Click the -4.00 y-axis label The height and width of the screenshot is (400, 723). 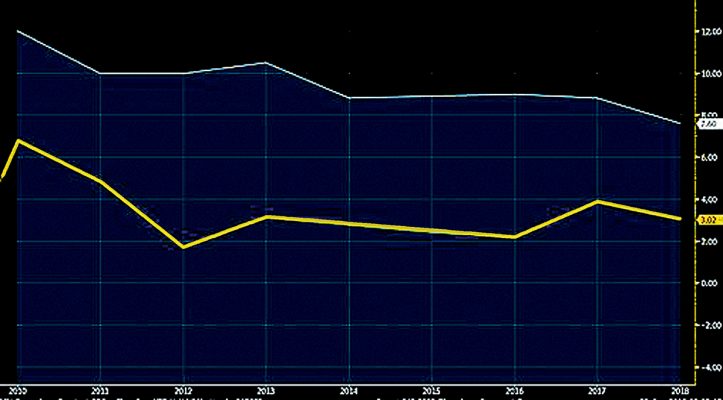pos(711,367)
